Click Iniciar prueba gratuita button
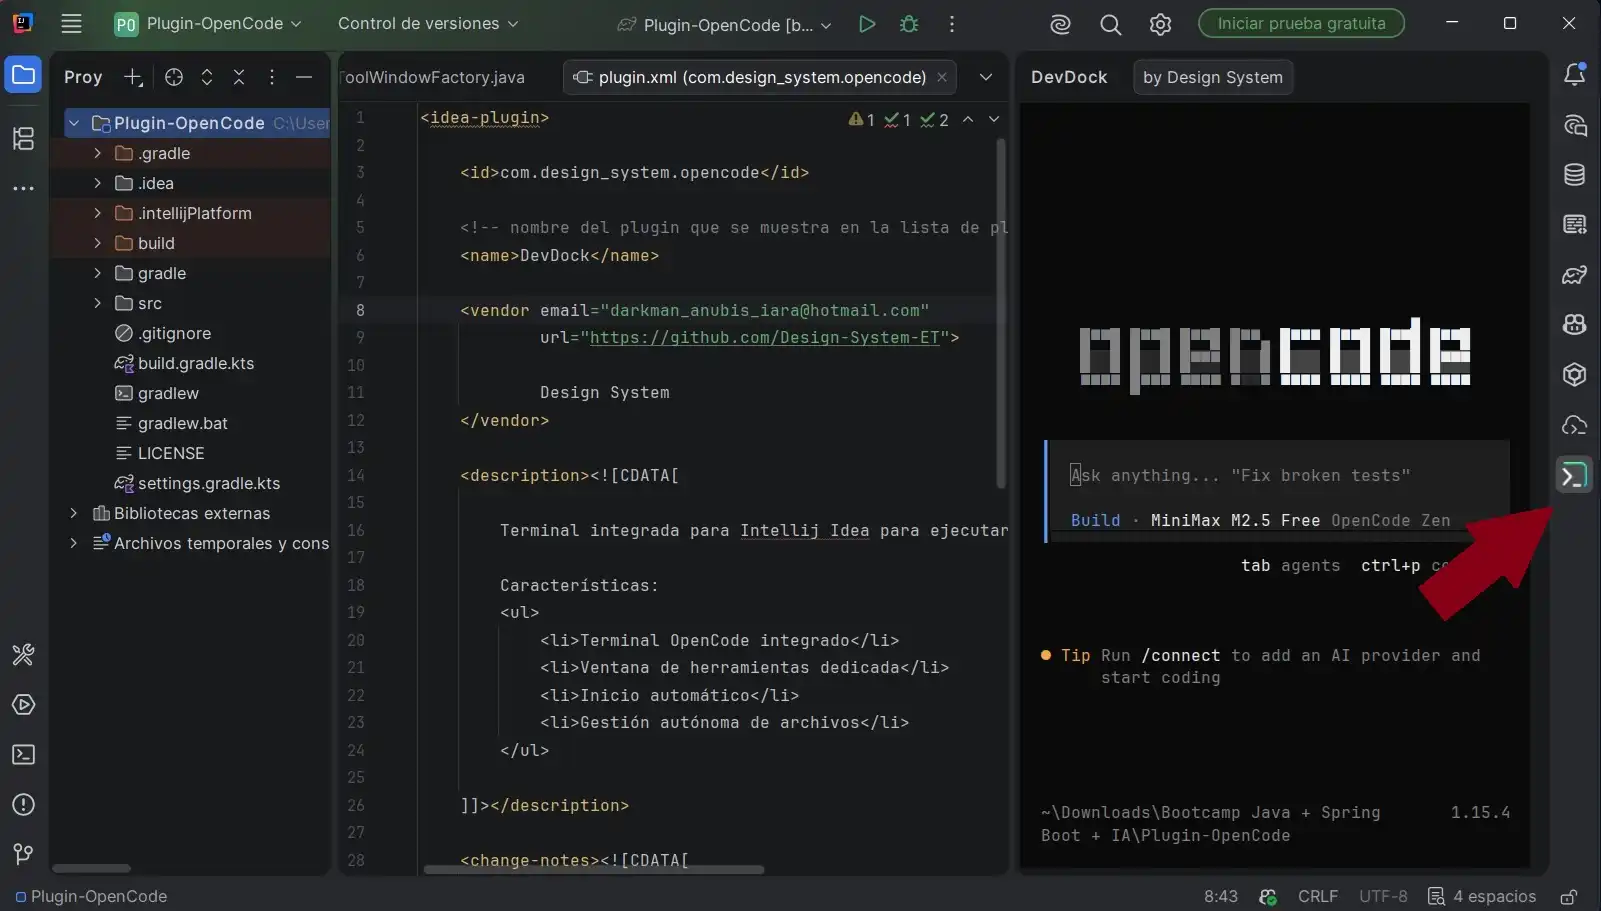This screenshot has width=1601, height=911. pyautogui.click(x=1301, y=23)
